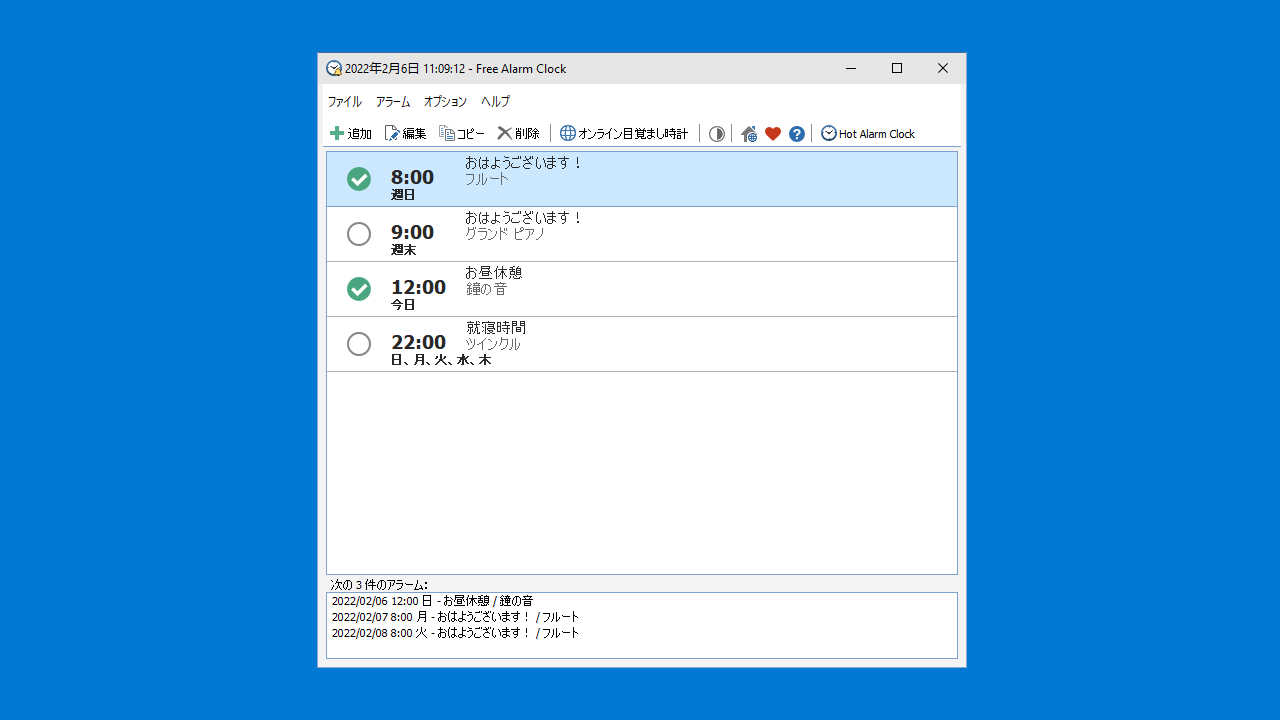Select the 8:00 alarm time text
This screenshot has width=1280, height=720.
tap(412, 177)
